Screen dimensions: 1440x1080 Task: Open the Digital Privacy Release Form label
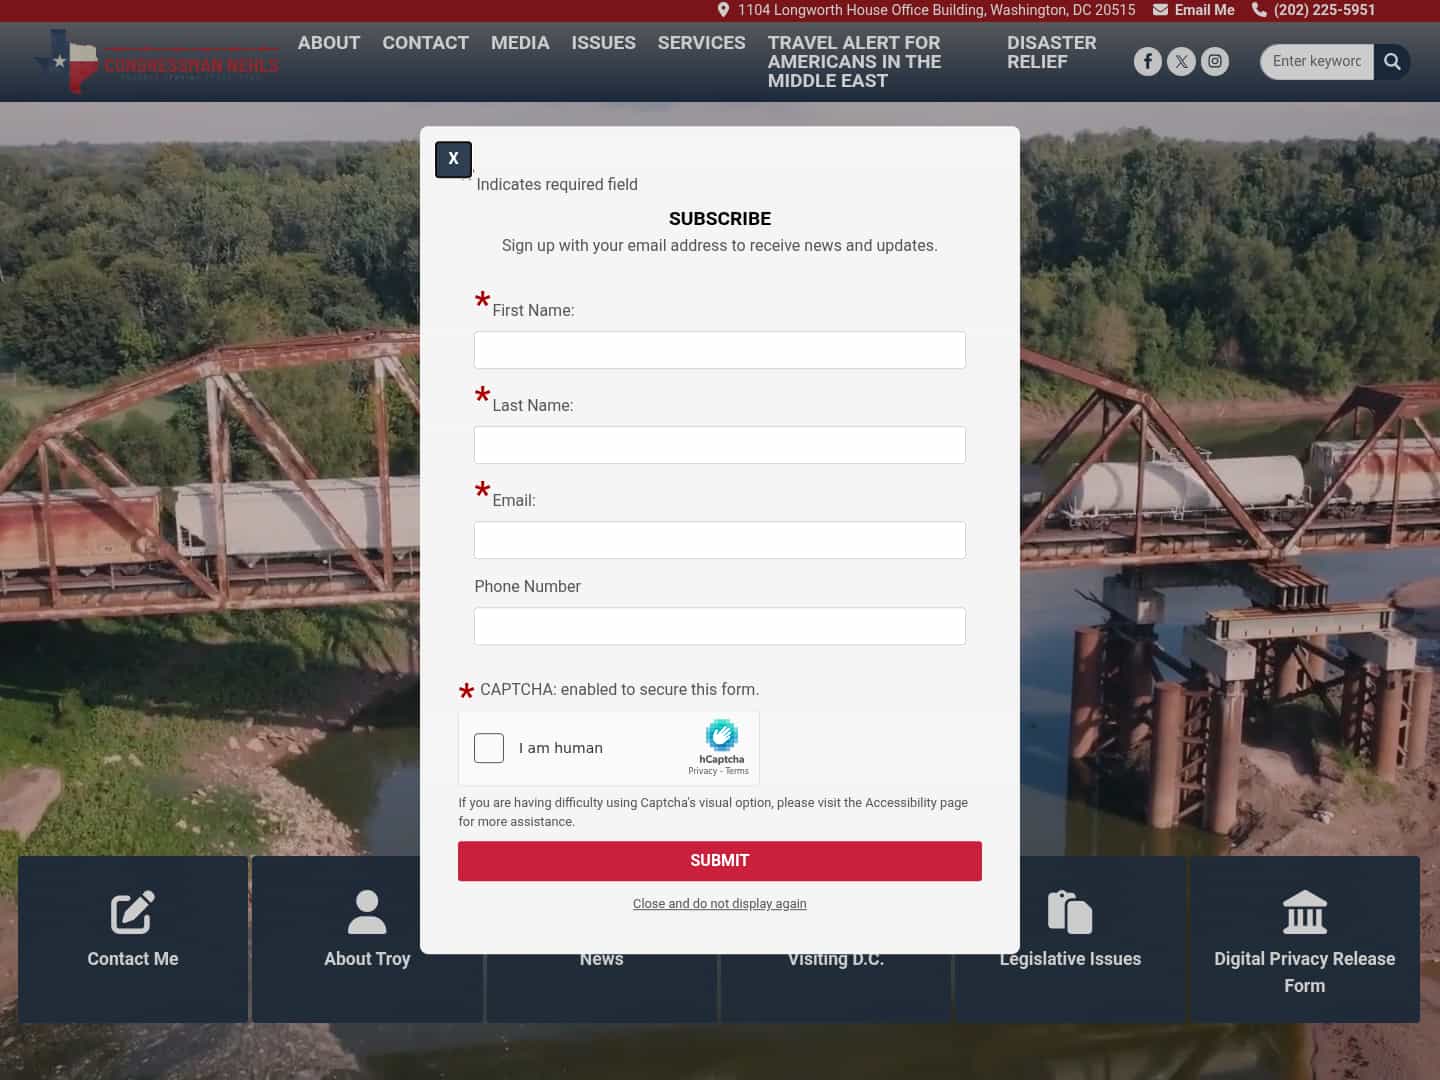pos(1305,972)
